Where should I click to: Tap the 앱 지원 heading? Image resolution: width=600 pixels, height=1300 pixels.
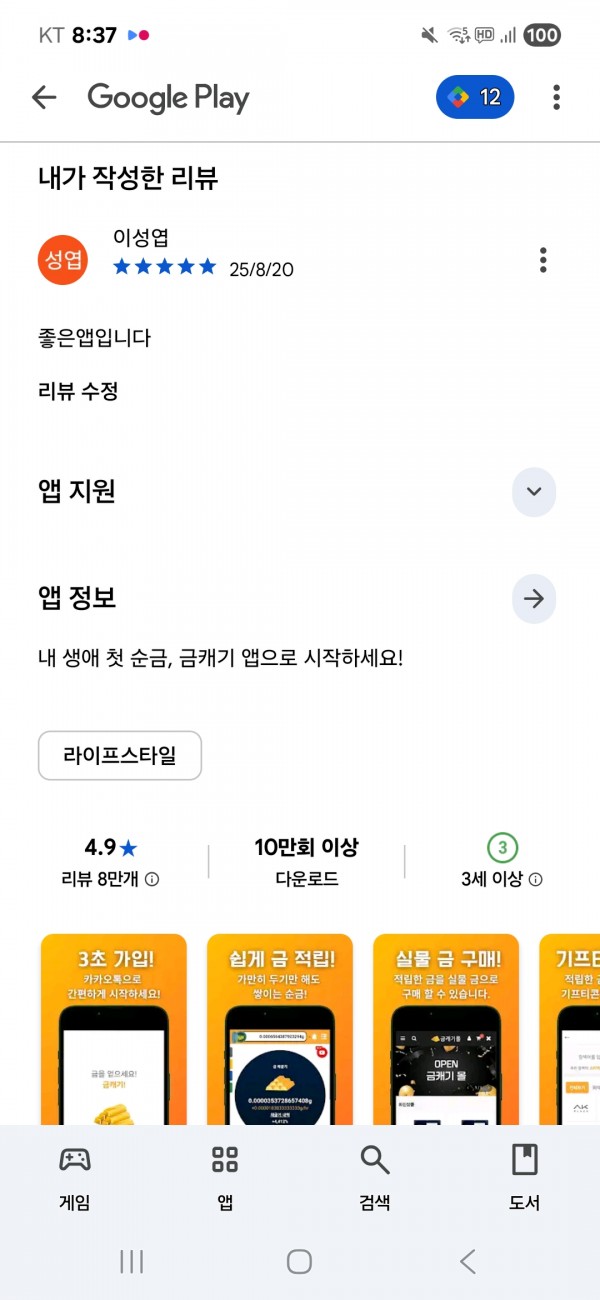[x=77, y=492]
